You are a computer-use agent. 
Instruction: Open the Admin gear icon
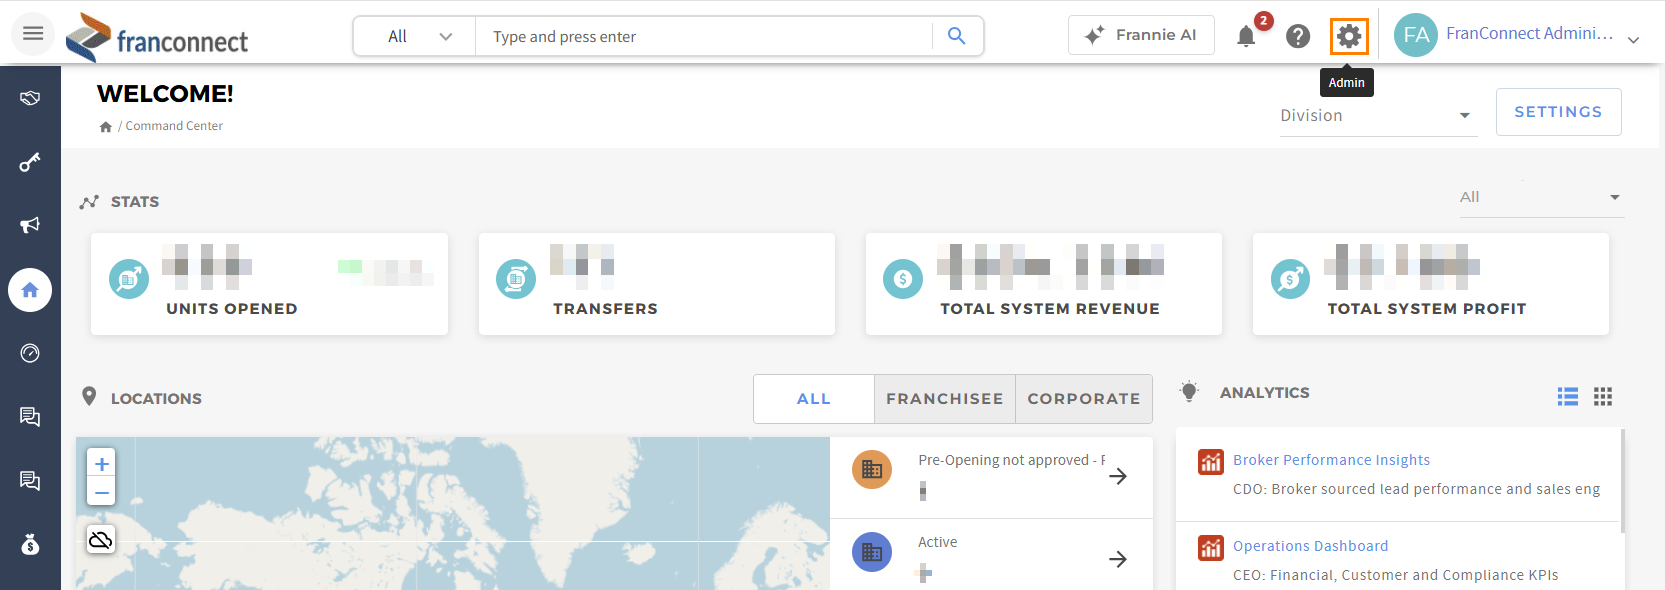click(1349, 37)
